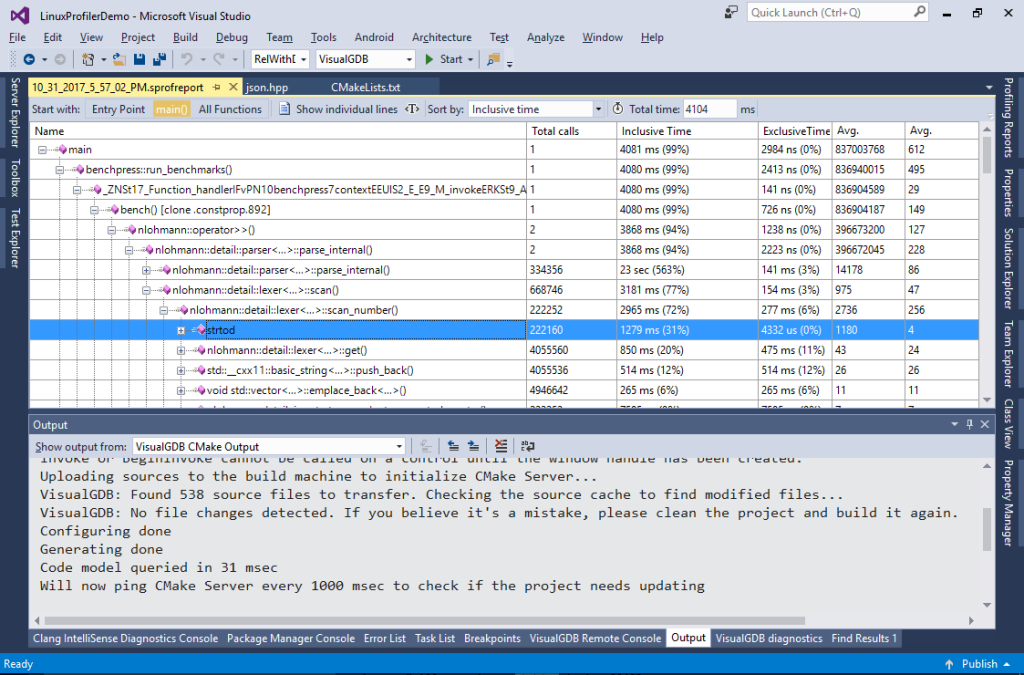Viewport: 1024px width, 675px height.
Task: Click the New Project icon
Action: pyautogui.click(x=87, y=59)
